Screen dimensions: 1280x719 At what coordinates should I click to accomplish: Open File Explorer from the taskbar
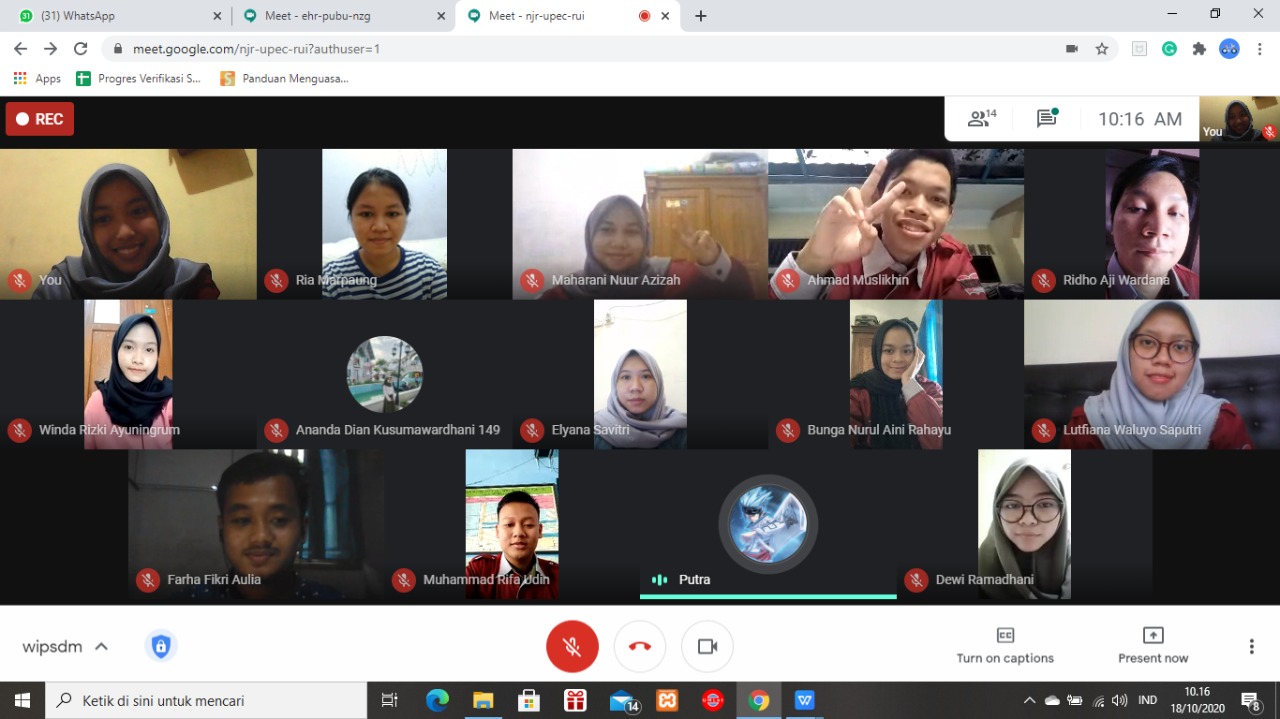click(483, 700)
